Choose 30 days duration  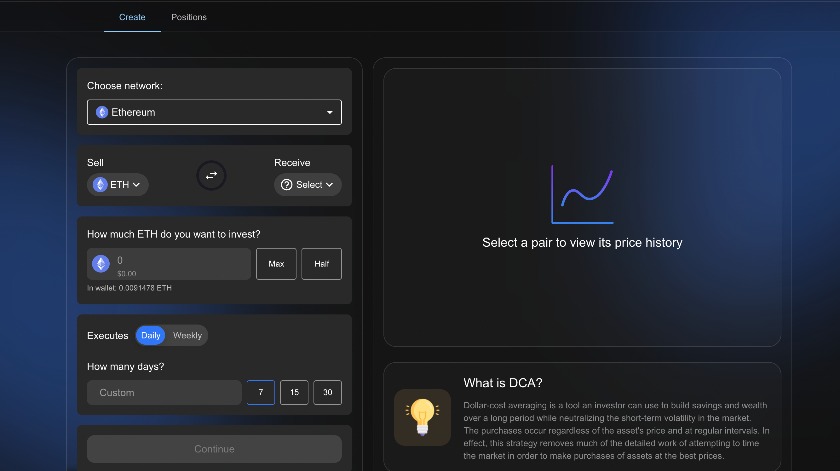point(327,392)
